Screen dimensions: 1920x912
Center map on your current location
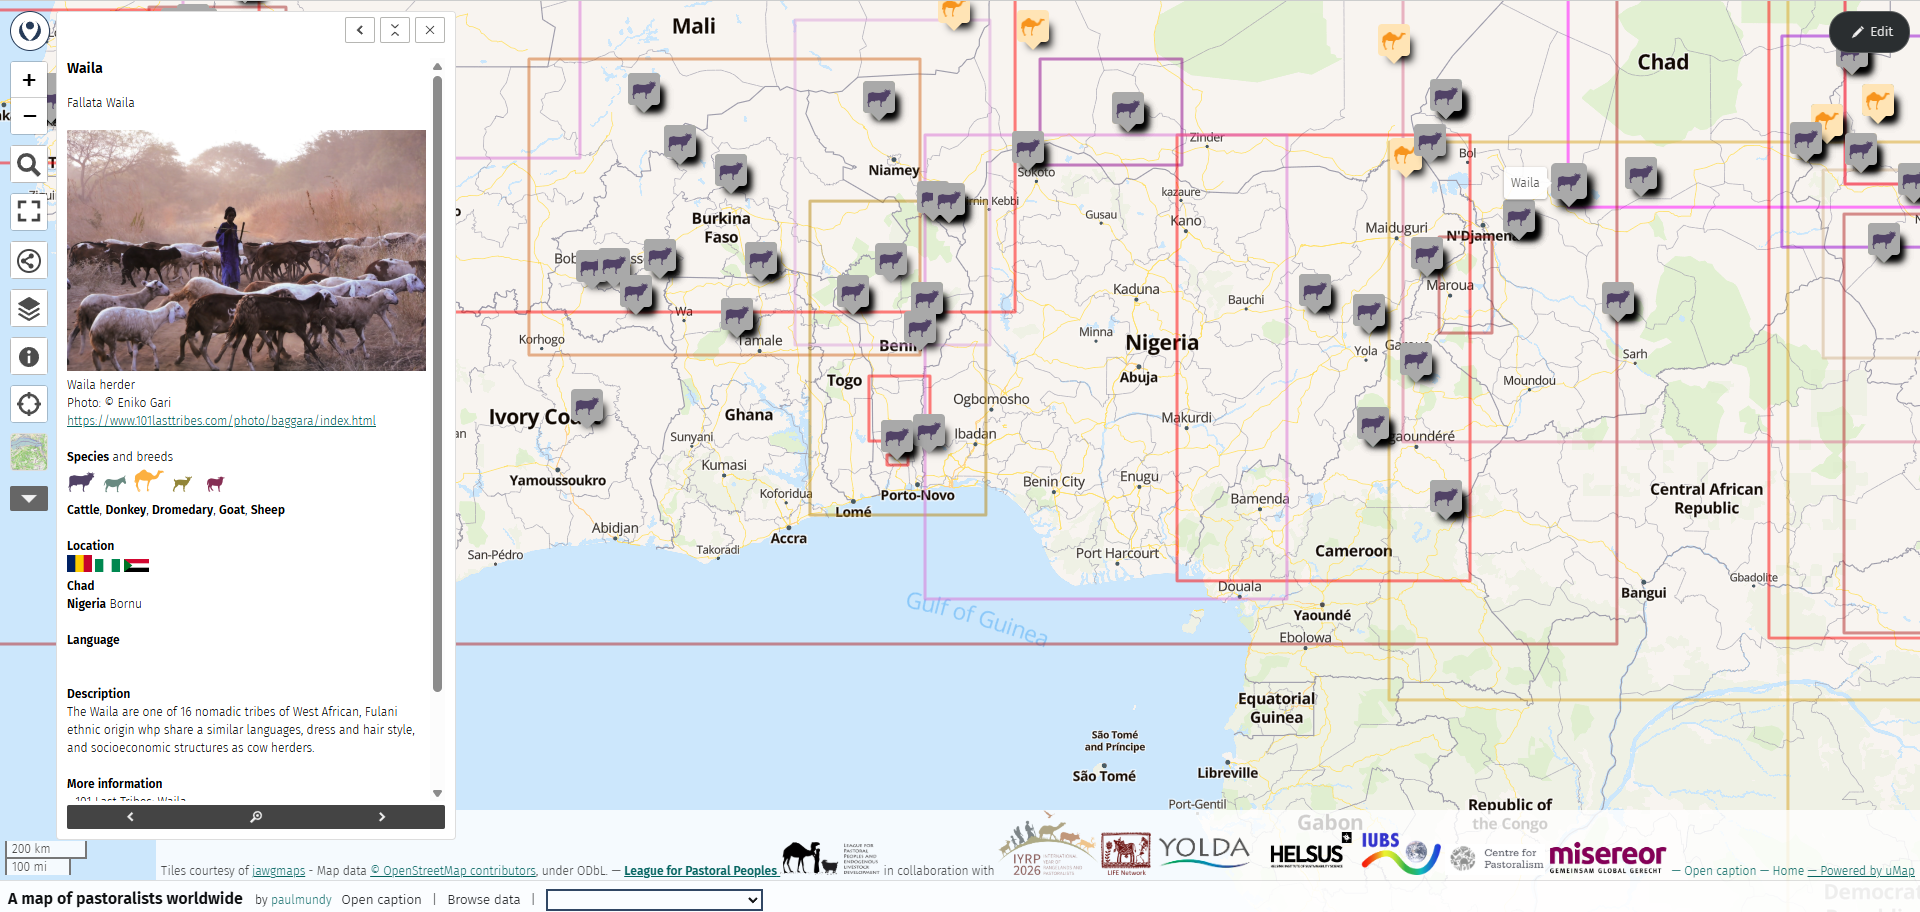pyautogui.click(x=29, y=404)
